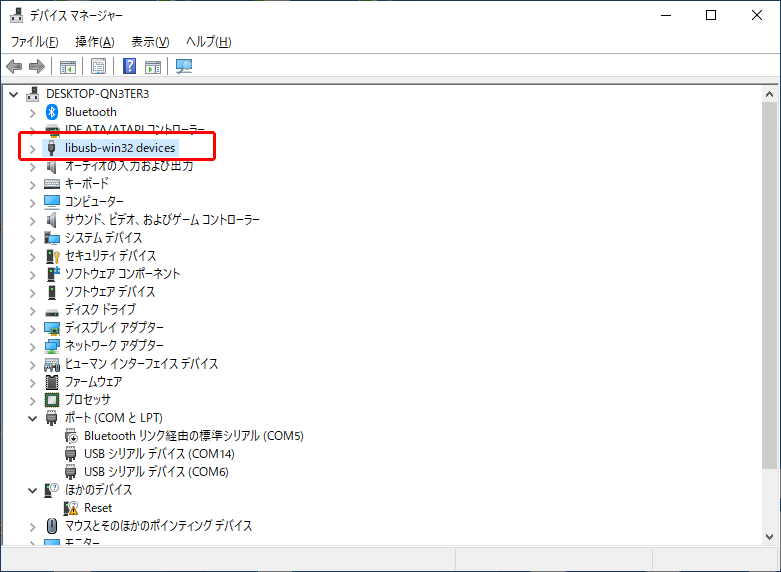Screen dimensions: 781x572
Task: Collapse the DESKTOP-QN3TER3 root node
Action: click(13, 94)
